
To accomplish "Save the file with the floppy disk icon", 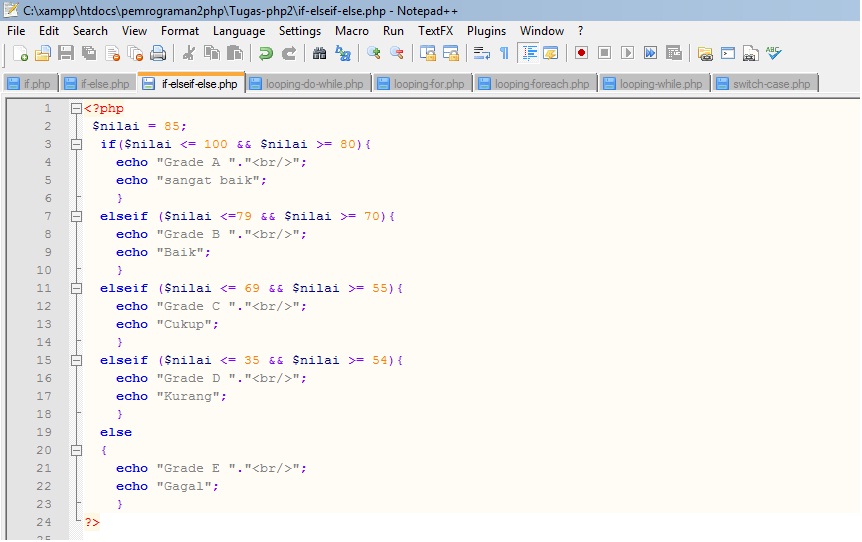I will click(66, 53).
